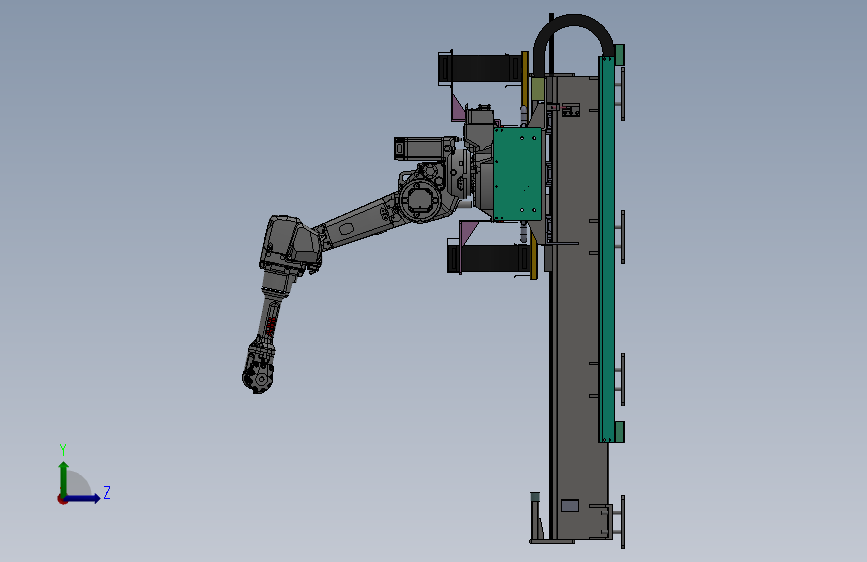This screenshot has height=562, width=867.
Task: Click the red origin ball of the triad
Action: pyautogui.click(x=62, y=499)
